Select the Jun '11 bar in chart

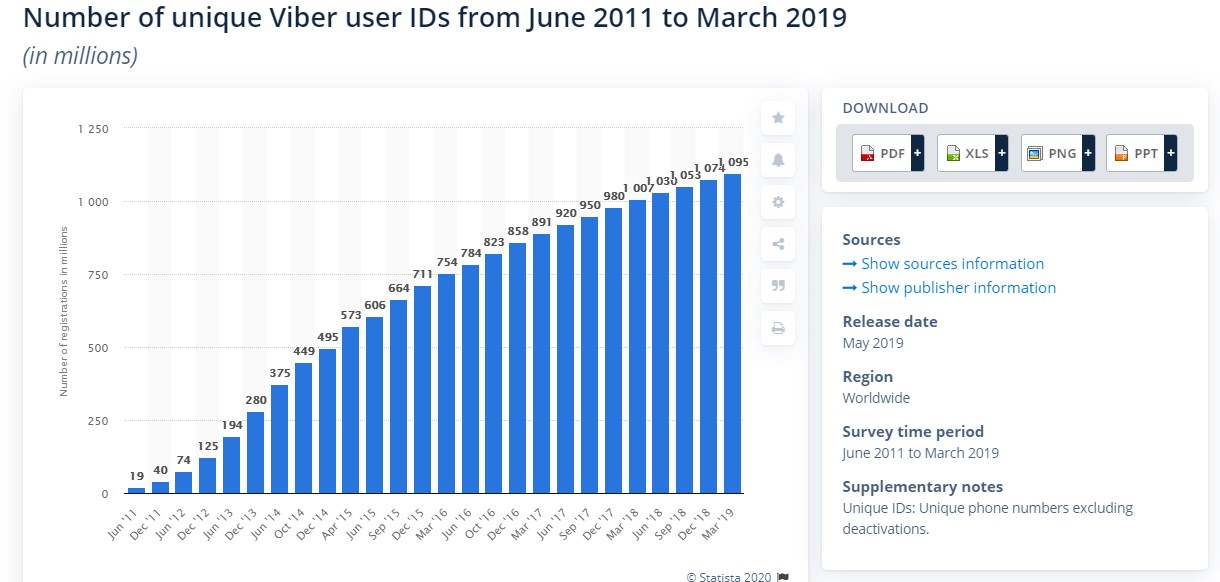click(136, 490)
